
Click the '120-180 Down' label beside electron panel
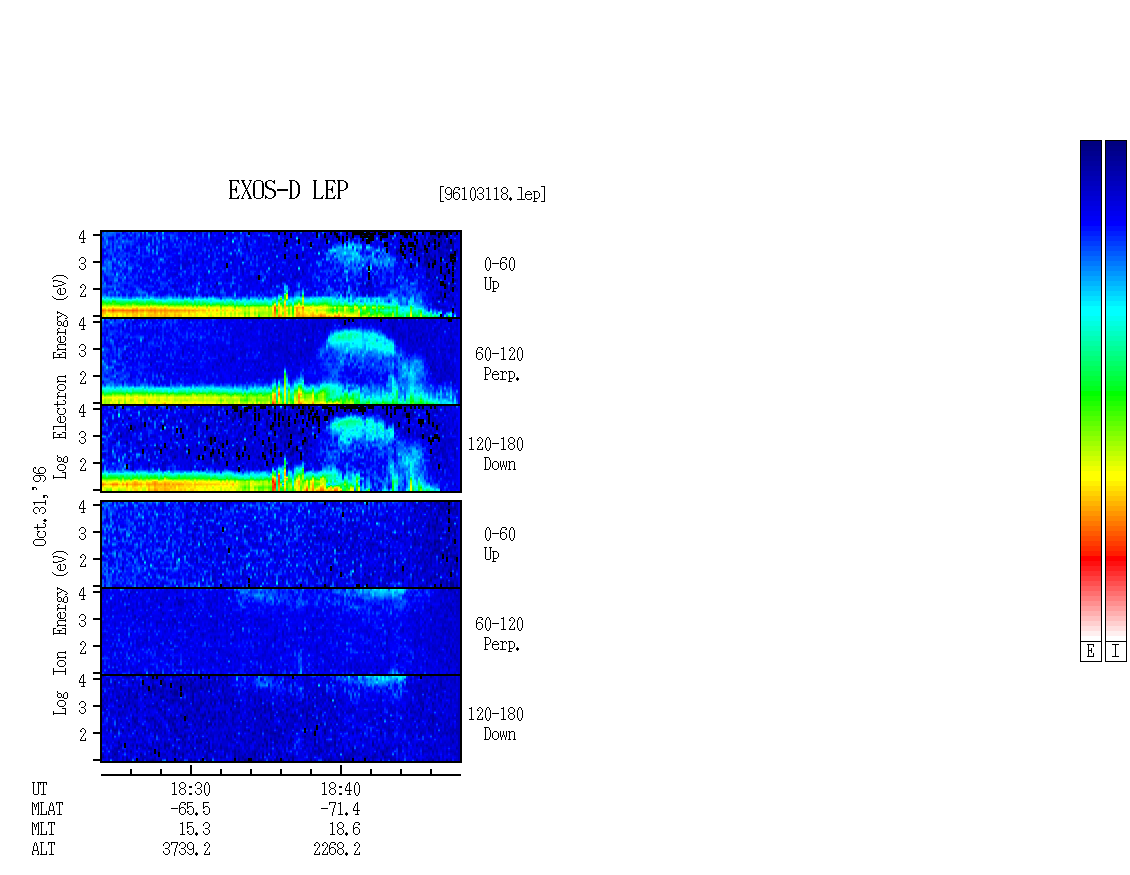[496, 454]
